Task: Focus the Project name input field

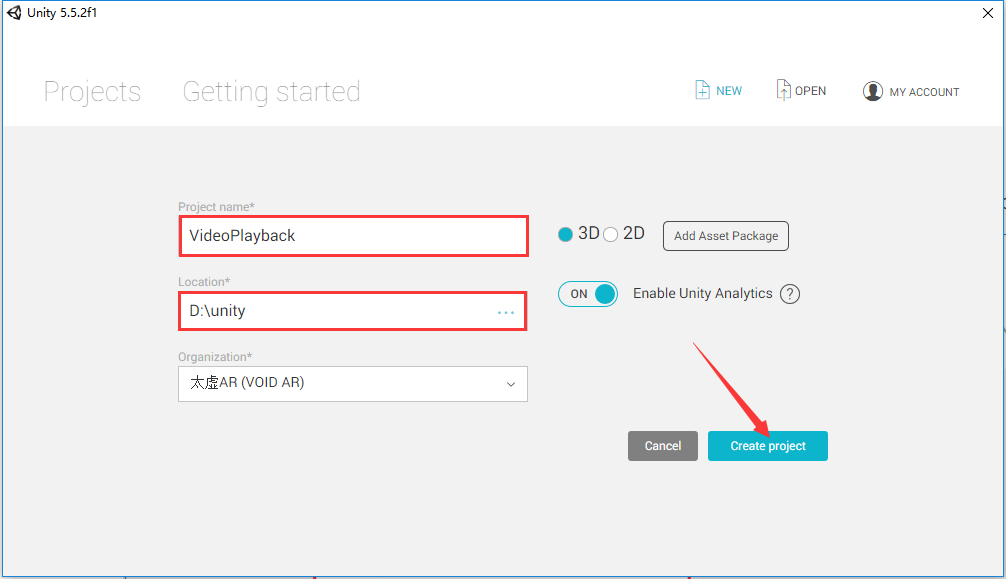Action: (x=354, y=236)
